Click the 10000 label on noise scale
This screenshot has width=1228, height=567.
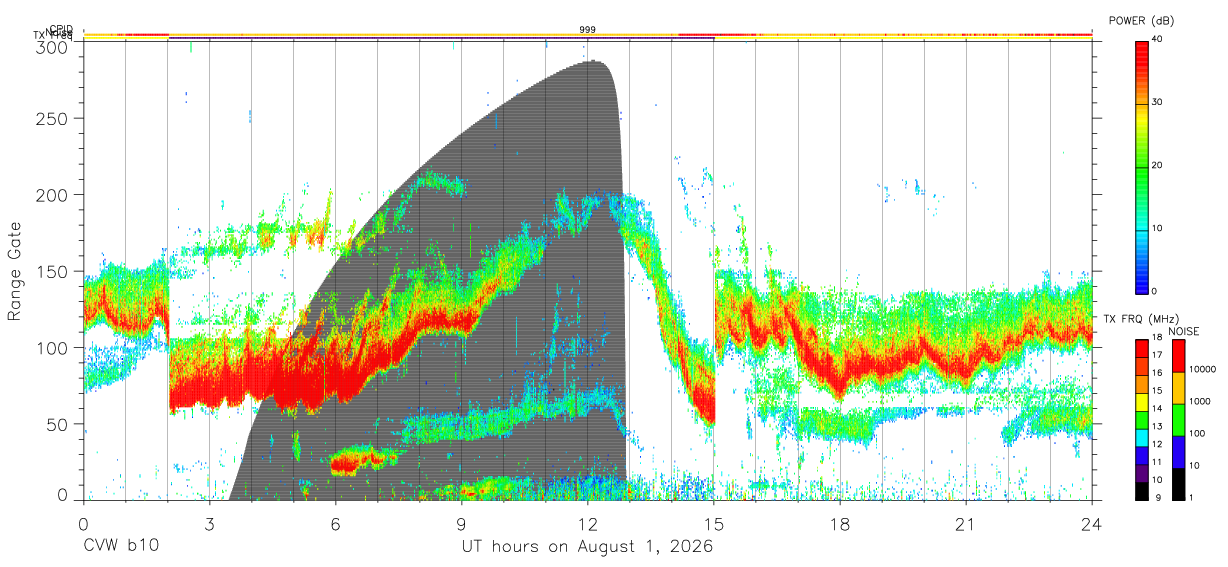pyautogui.click(x=1202, y=370)
